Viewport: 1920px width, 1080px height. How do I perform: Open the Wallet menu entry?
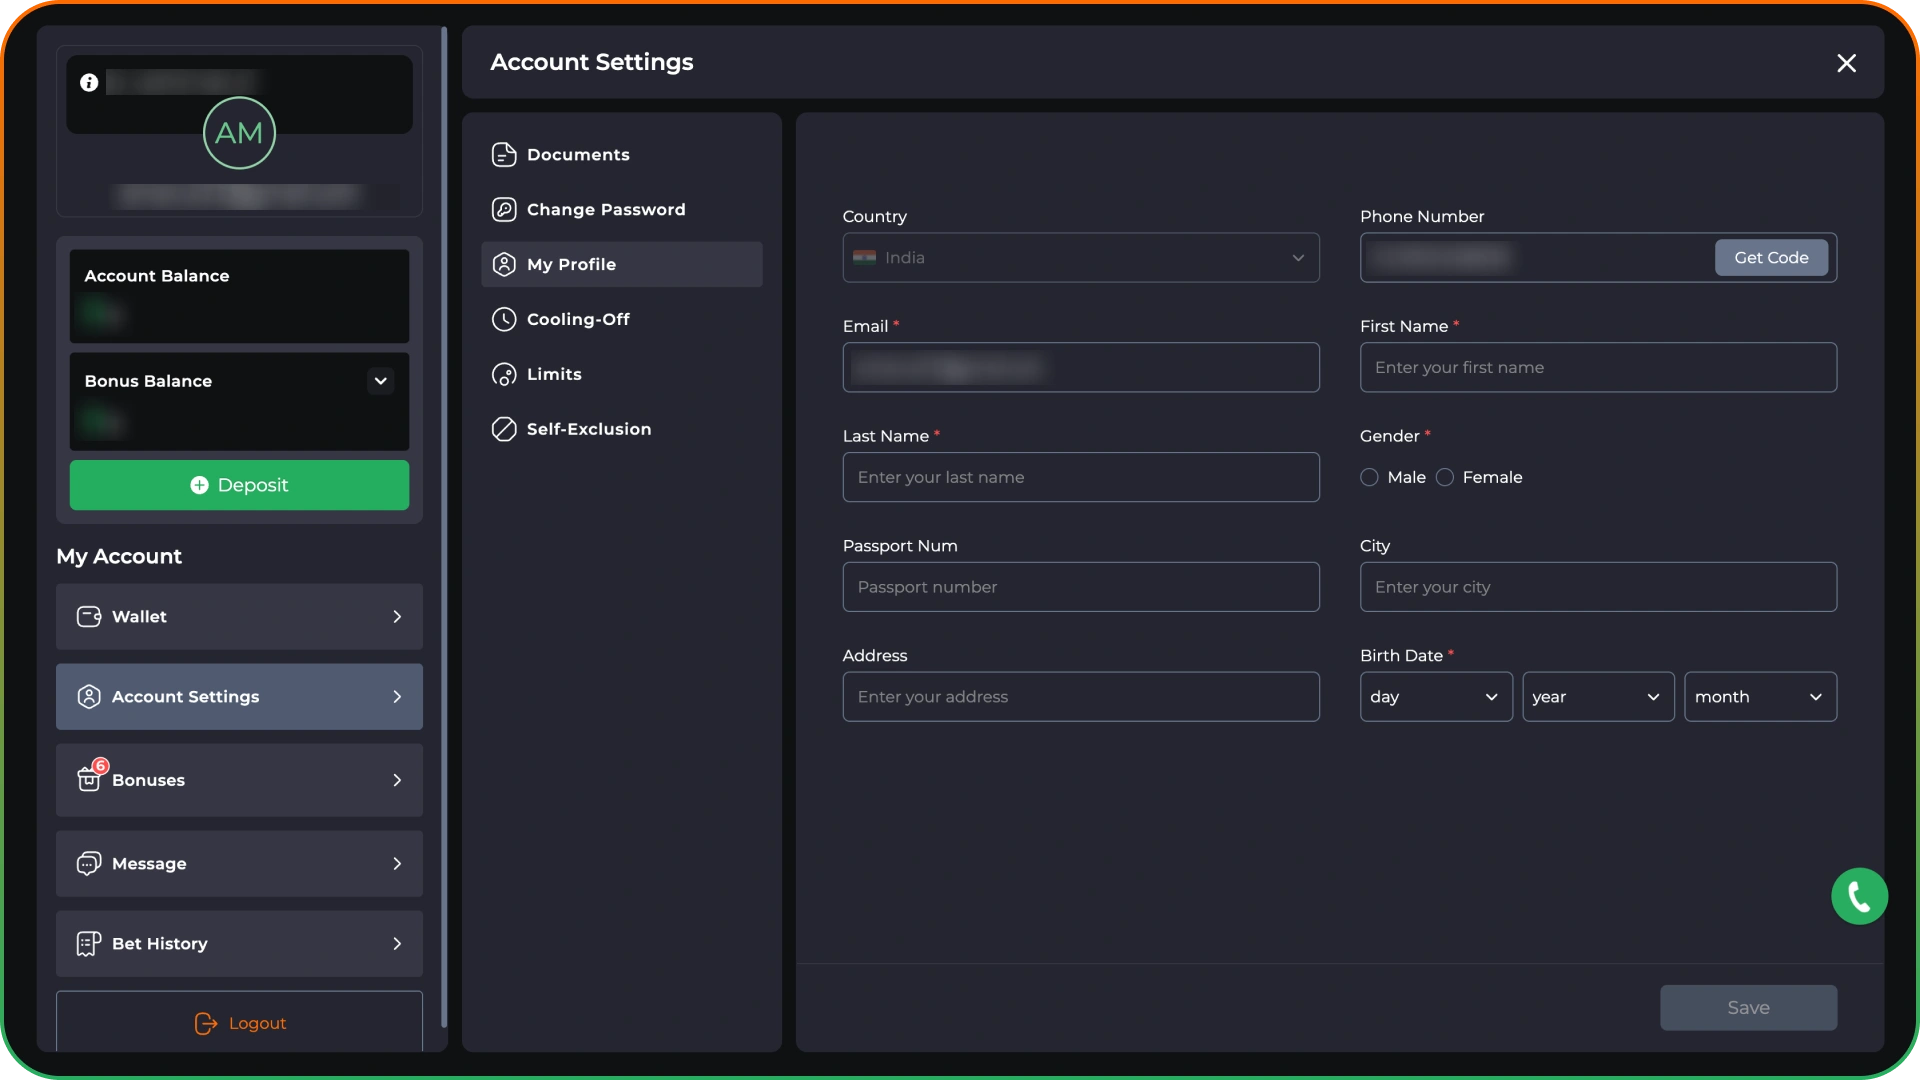[239, 617]
